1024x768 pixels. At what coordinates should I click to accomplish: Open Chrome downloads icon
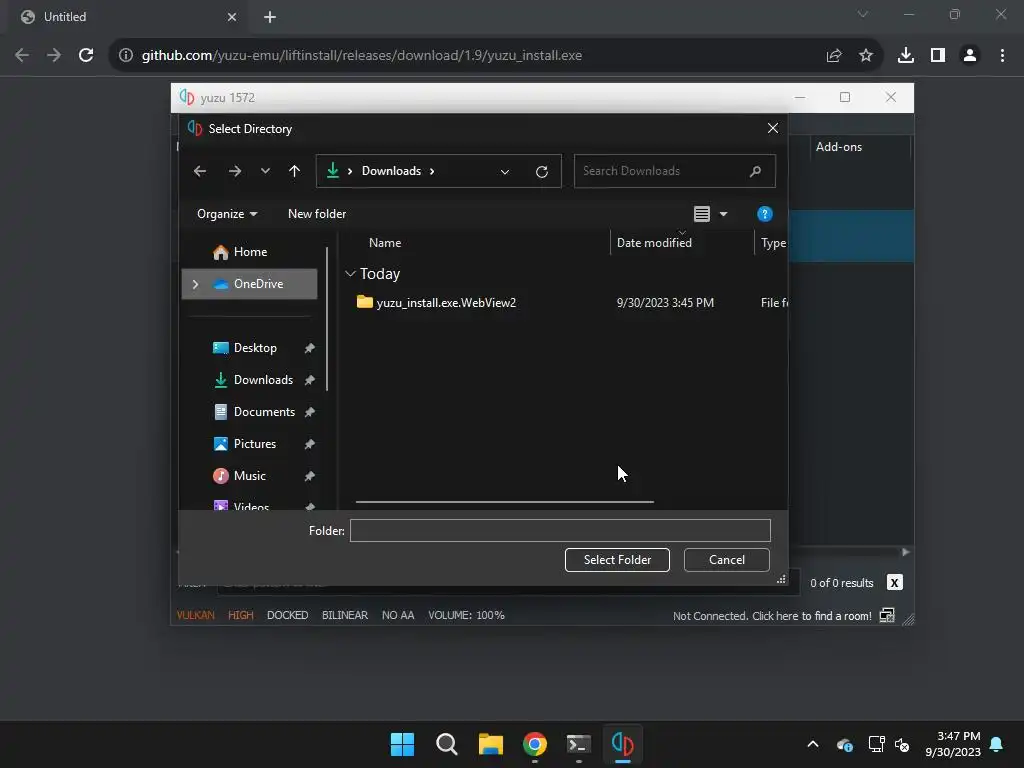click(906, 56)
